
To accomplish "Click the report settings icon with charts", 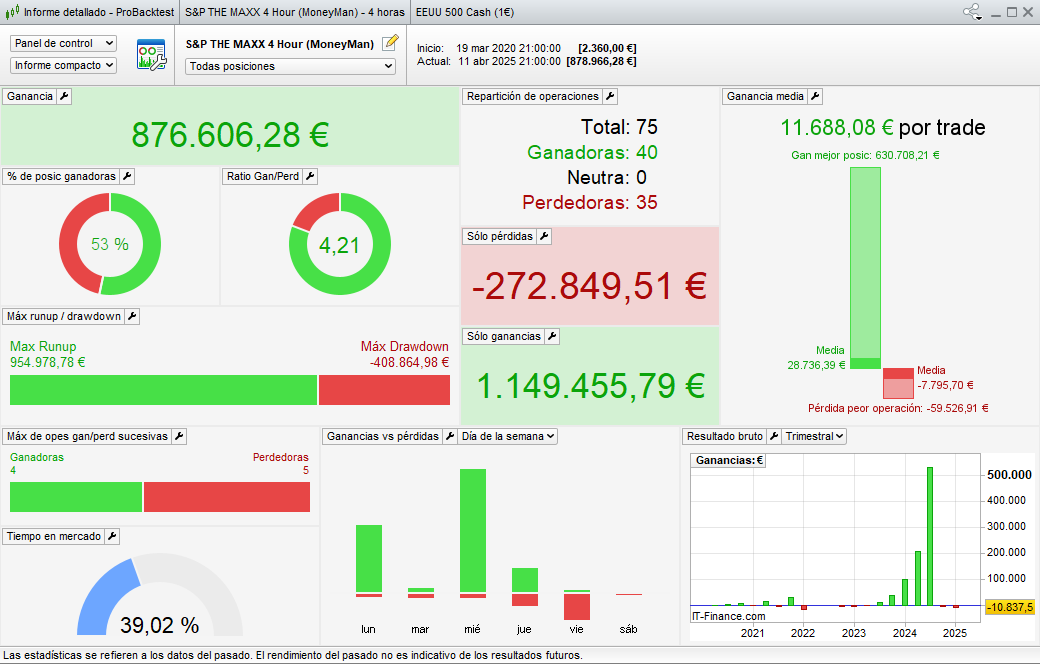I will 151,55.
